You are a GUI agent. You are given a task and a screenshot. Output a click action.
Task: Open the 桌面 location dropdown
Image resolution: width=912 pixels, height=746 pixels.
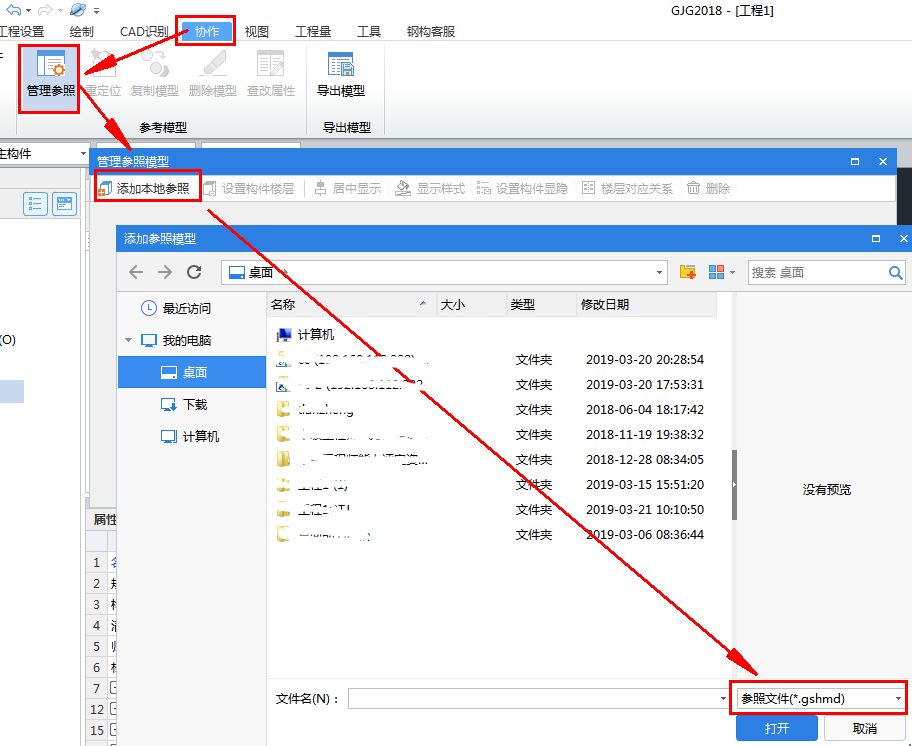point(658,272)
